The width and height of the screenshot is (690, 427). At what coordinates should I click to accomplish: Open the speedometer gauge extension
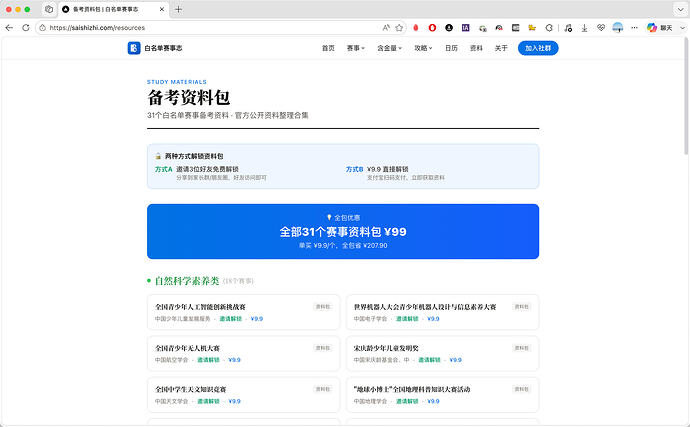(499, 28)
